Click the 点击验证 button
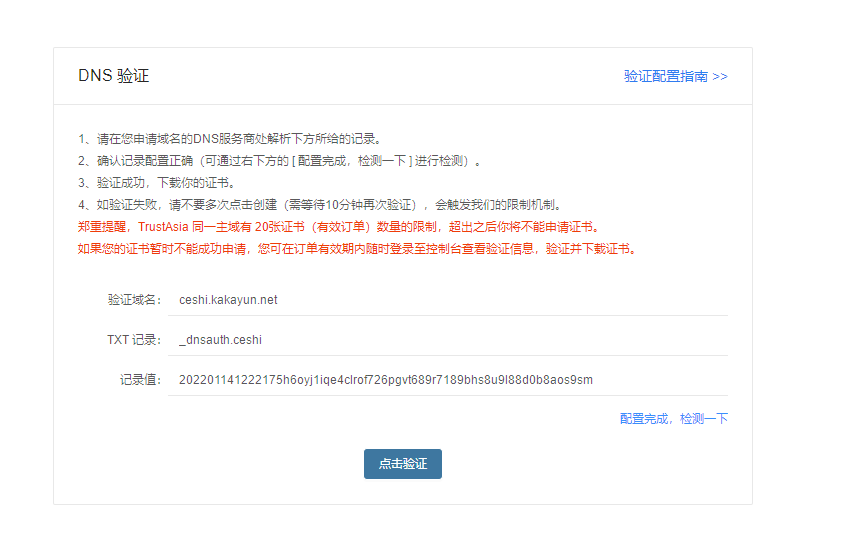This screenshot has width=867, height=557. click(x=403, y=464)
